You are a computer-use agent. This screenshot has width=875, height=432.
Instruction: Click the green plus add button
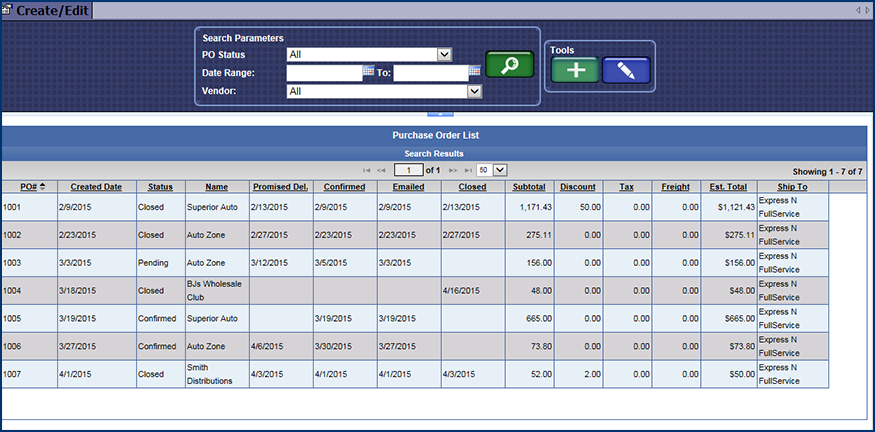tap(575, 70)
